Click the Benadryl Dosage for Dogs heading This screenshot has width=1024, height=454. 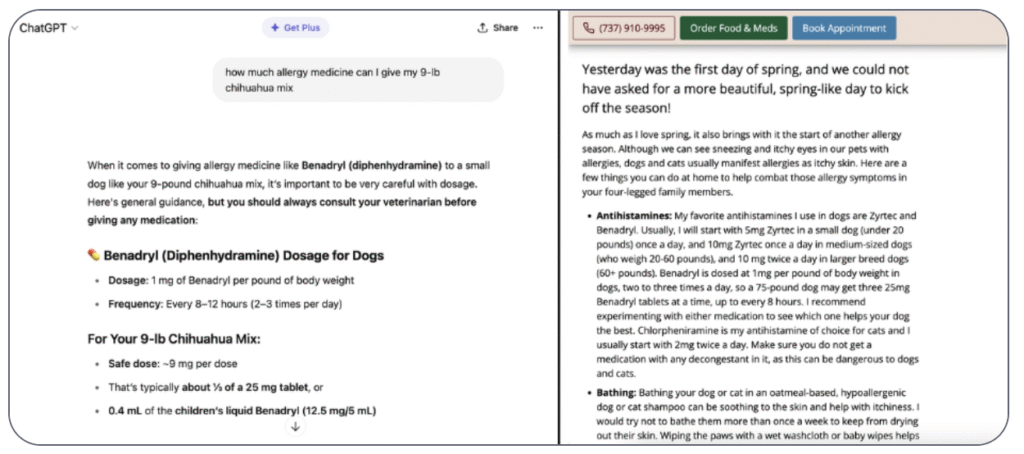pos(243,255)
